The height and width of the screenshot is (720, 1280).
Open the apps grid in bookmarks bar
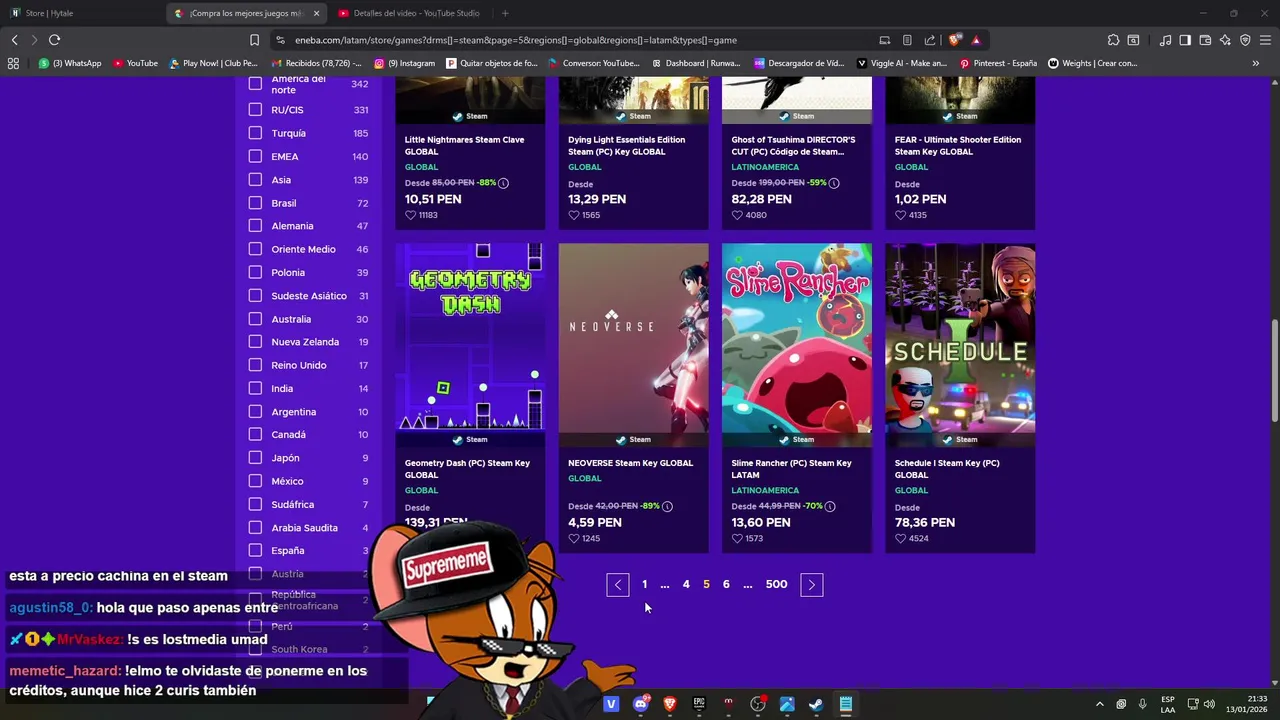click(13, 63)
